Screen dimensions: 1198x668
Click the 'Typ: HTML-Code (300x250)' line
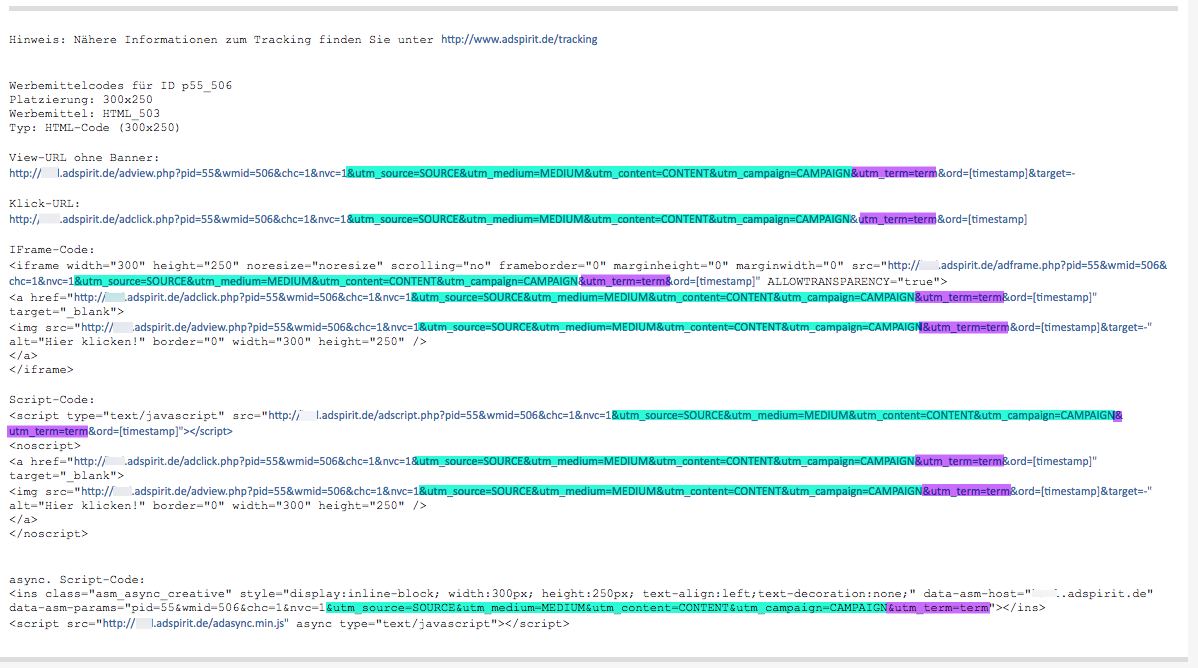coord(95,128)
